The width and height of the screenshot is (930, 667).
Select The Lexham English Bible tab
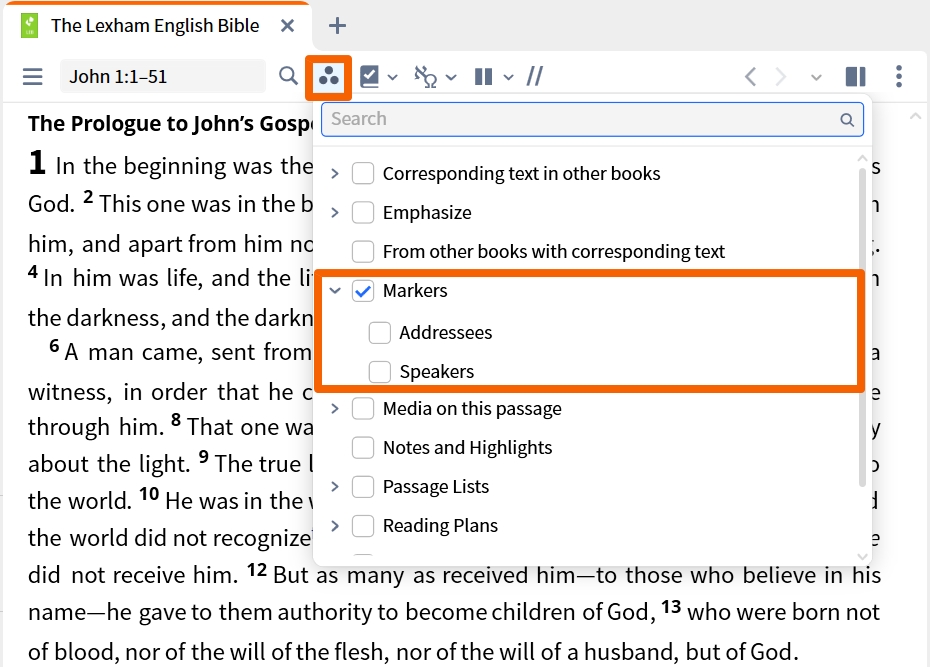(x=155, y=26)
